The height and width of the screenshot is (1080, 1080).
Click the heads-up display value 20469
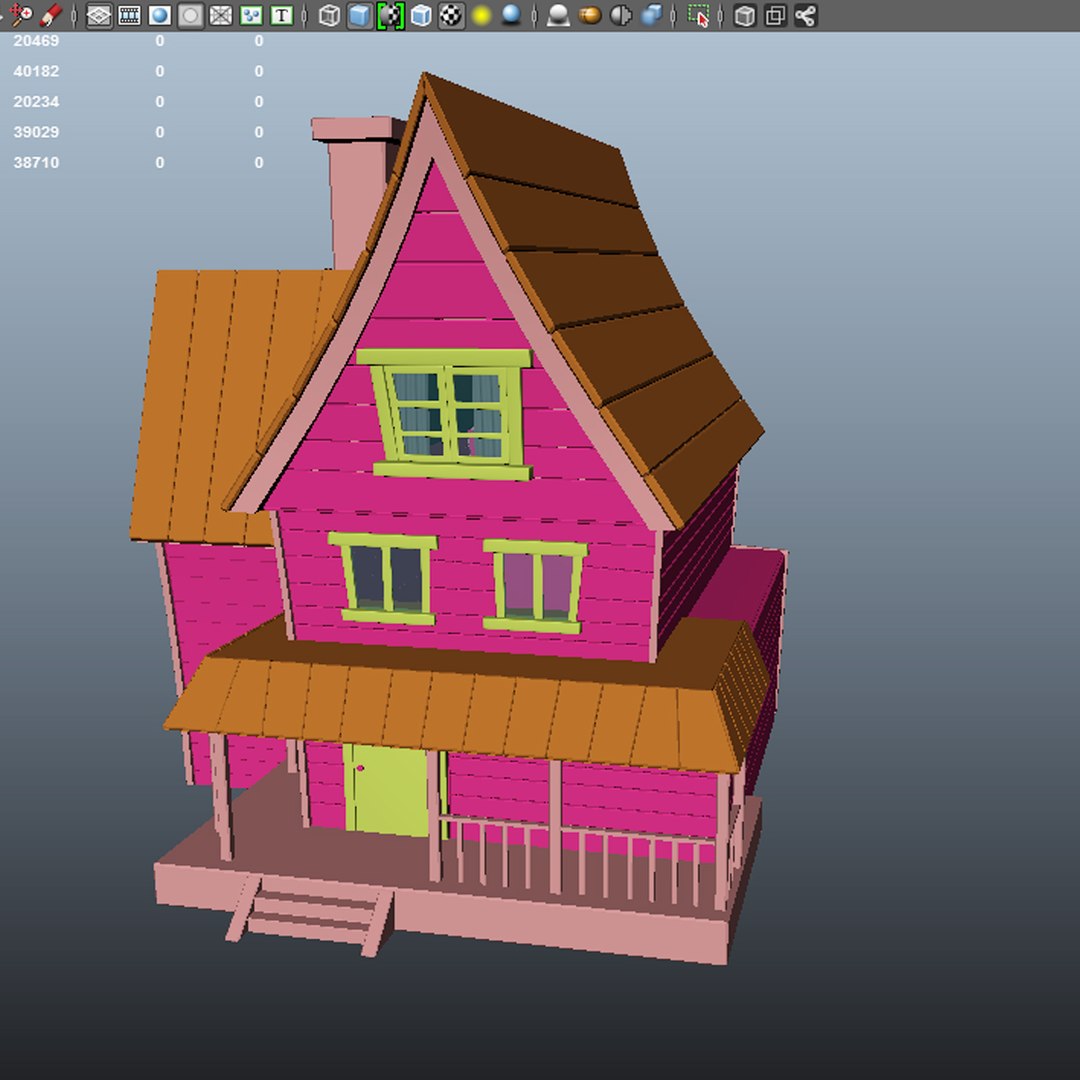(x=36, y=41)
